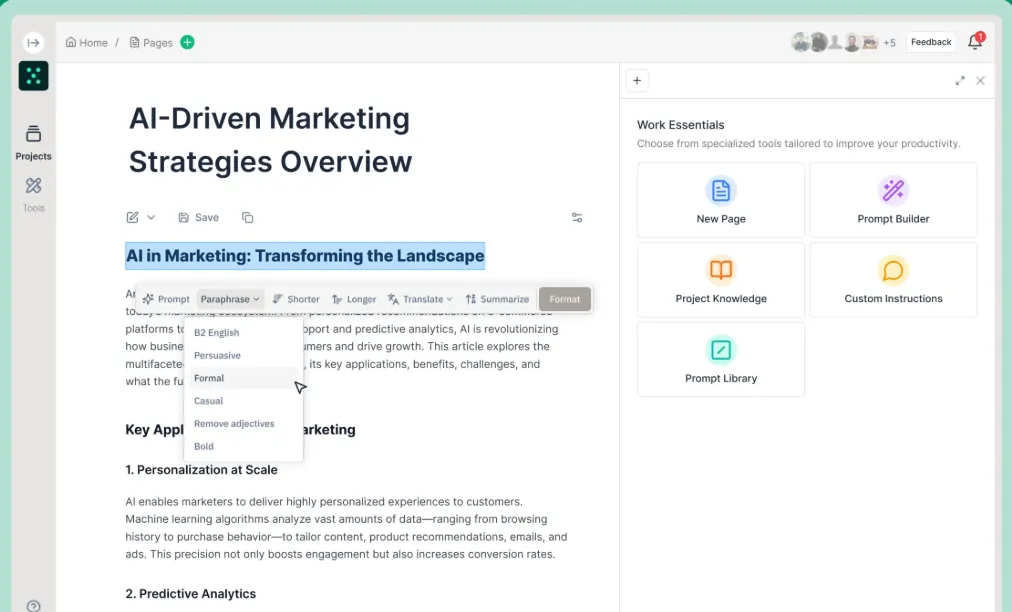Choose the Bold paraphrase option
Screen dimensions: 1012x612
243,446
